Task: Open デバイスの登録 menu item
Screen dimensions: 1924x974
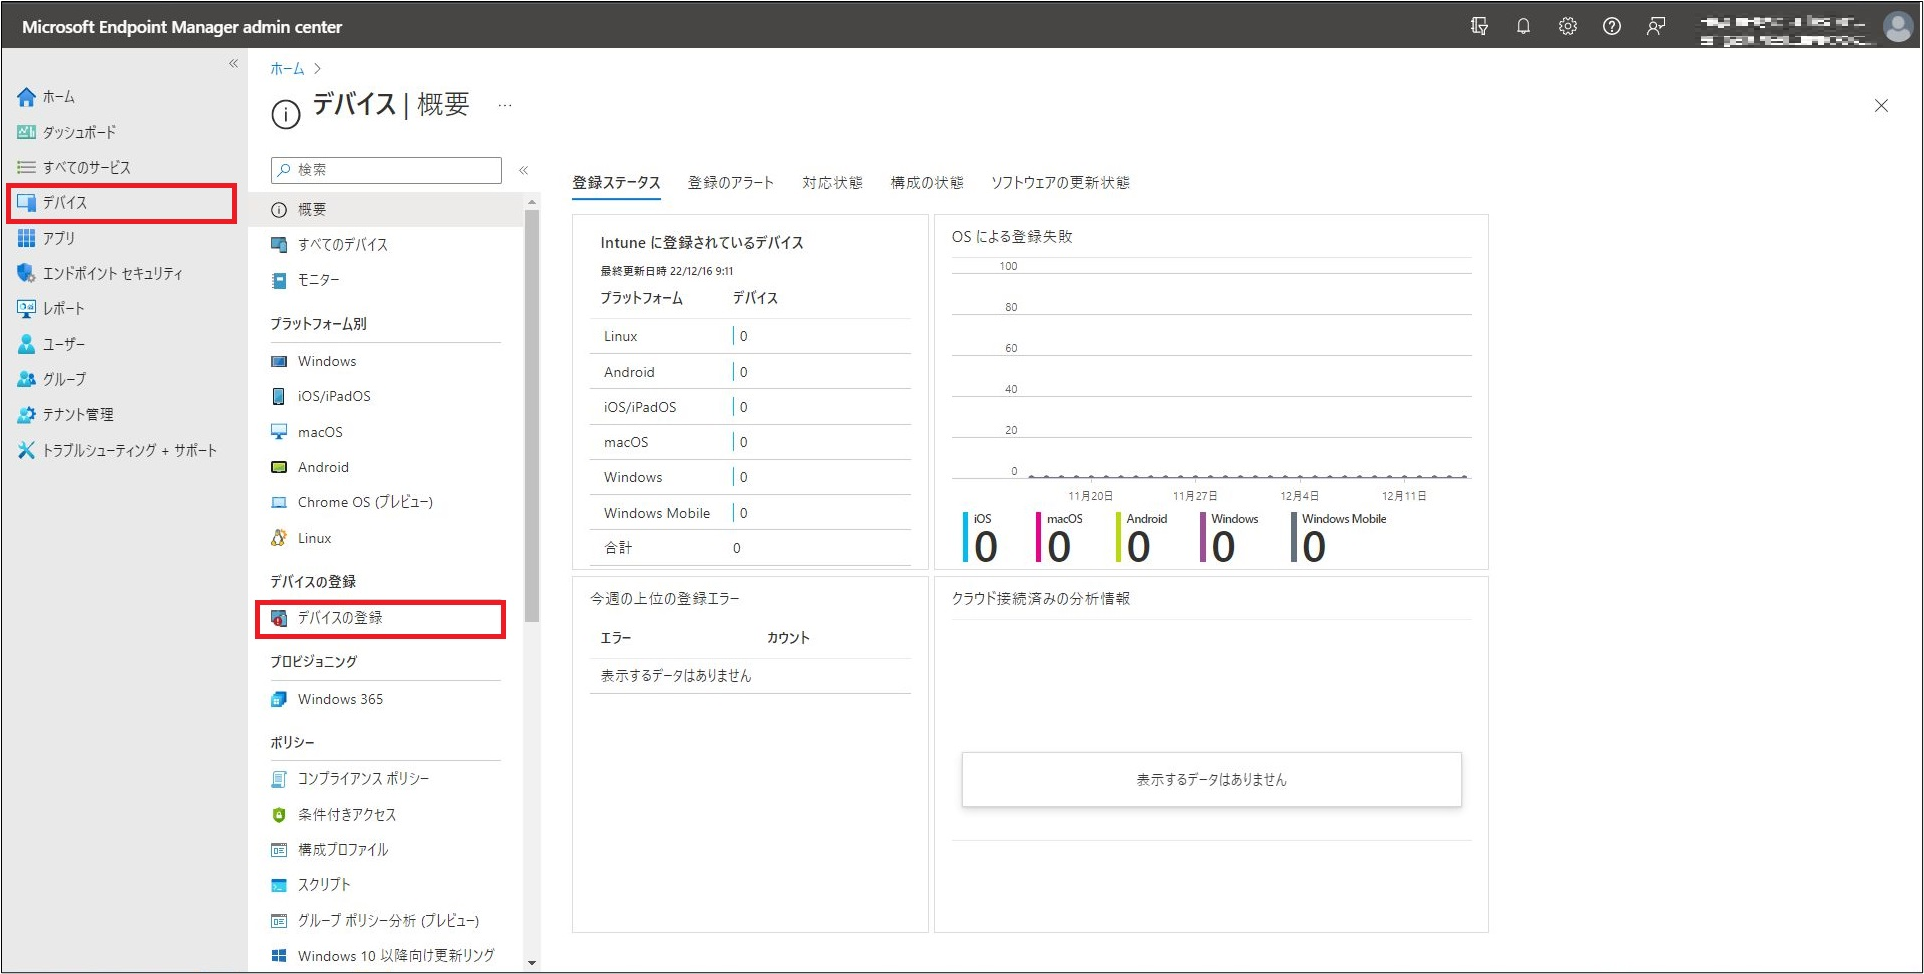Action: 381,619
